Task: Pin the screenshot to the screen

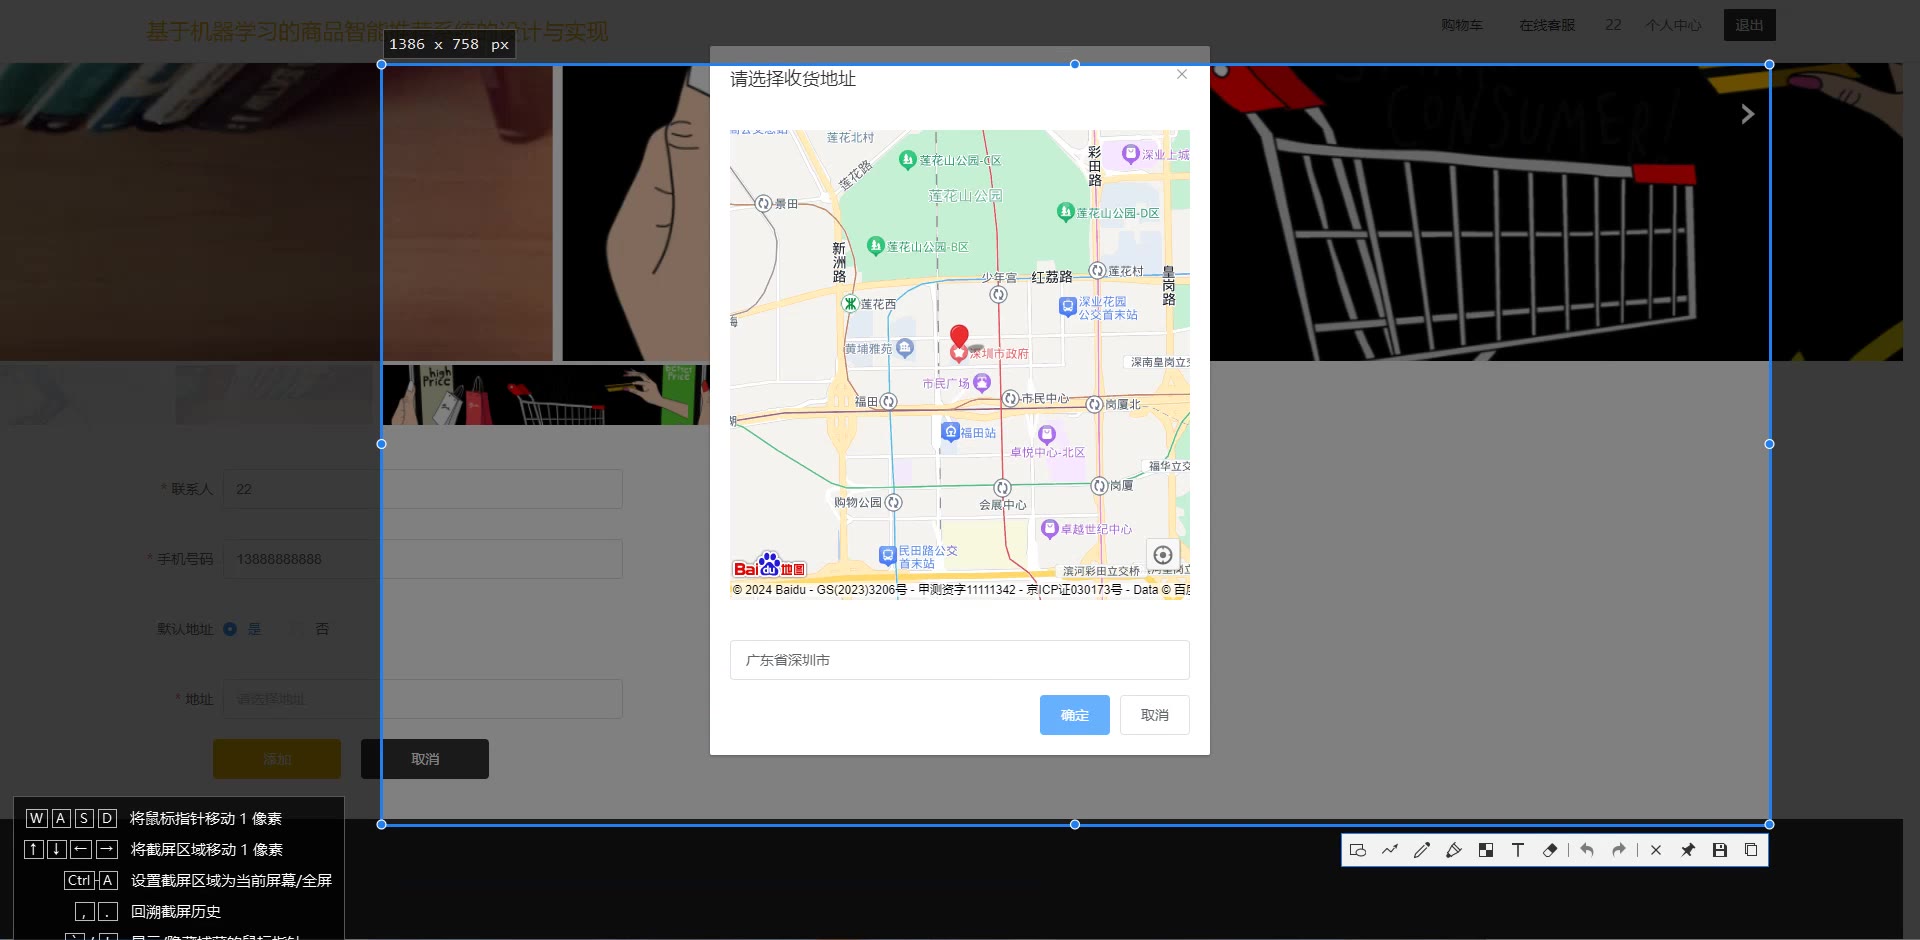Action: click(x=1688, y=850)
